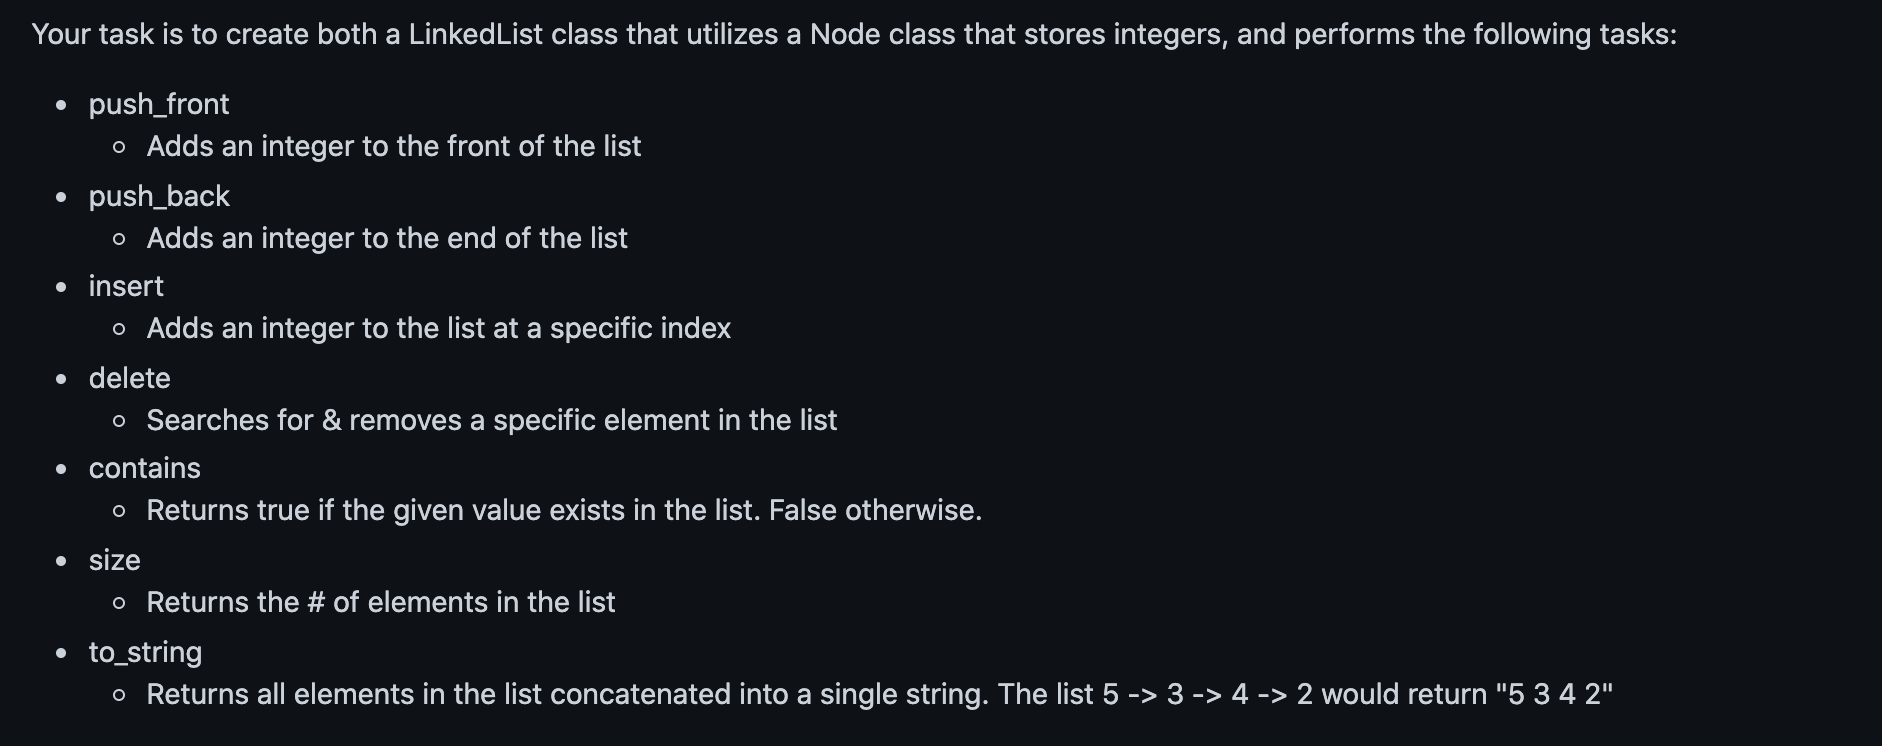The image size is (1882, 746).
Task: Click the insert list item text
Action: pyautogui.click(x=126, y=287)
